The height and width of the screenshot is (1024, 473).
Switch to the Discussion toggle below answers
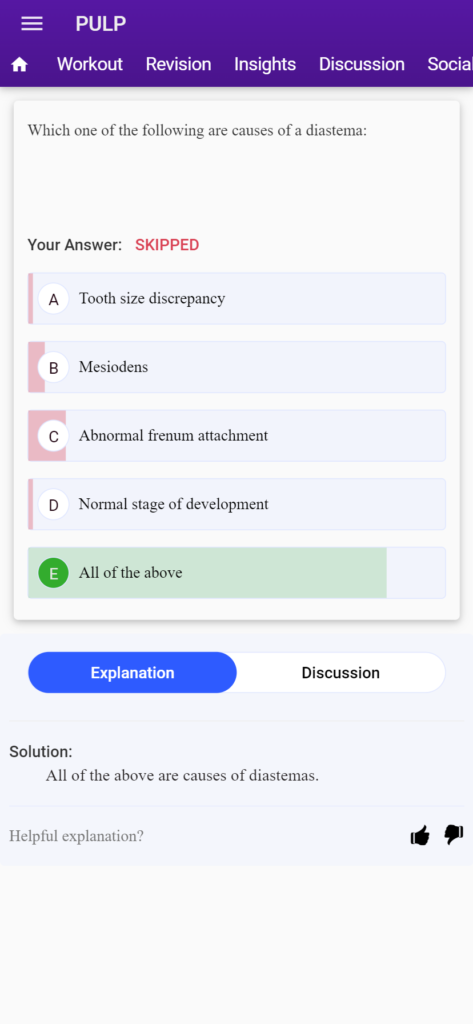[340, 673]
